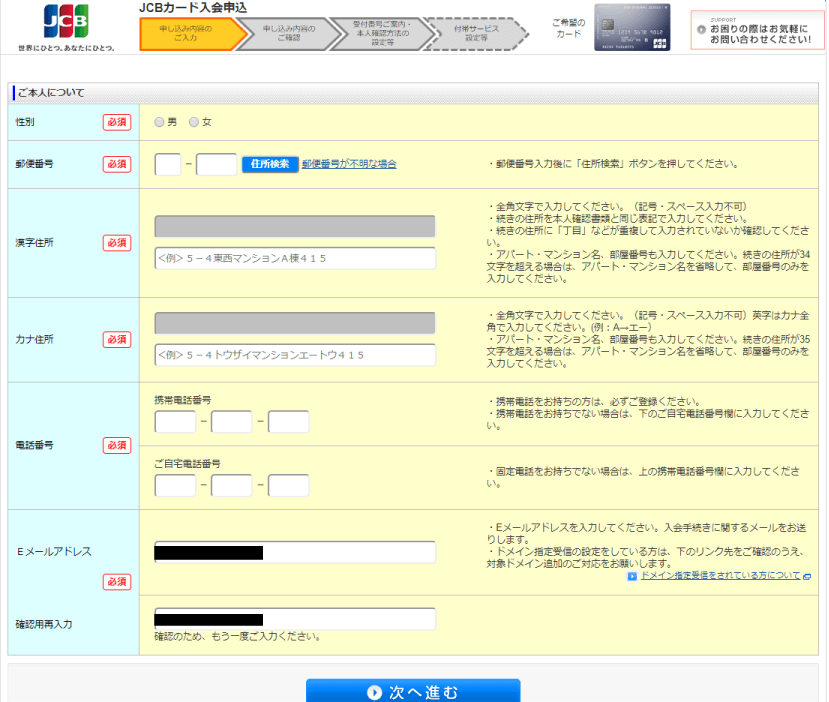Click the kanji address continuation field
The image size is (829, 702).
tap(295, 258)
